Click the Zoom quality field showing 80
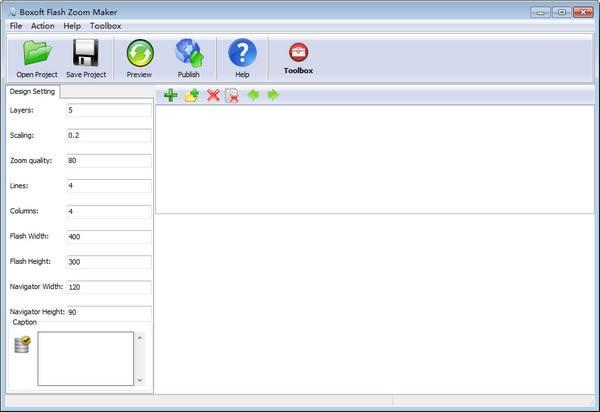 [x=109, y=161]
